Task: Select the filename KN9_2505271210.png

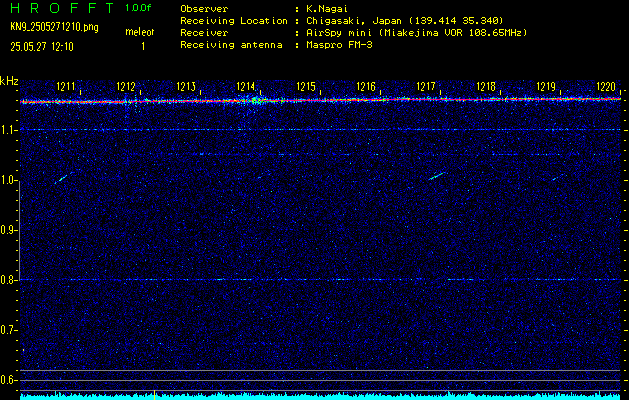Action: pos(54,28)
